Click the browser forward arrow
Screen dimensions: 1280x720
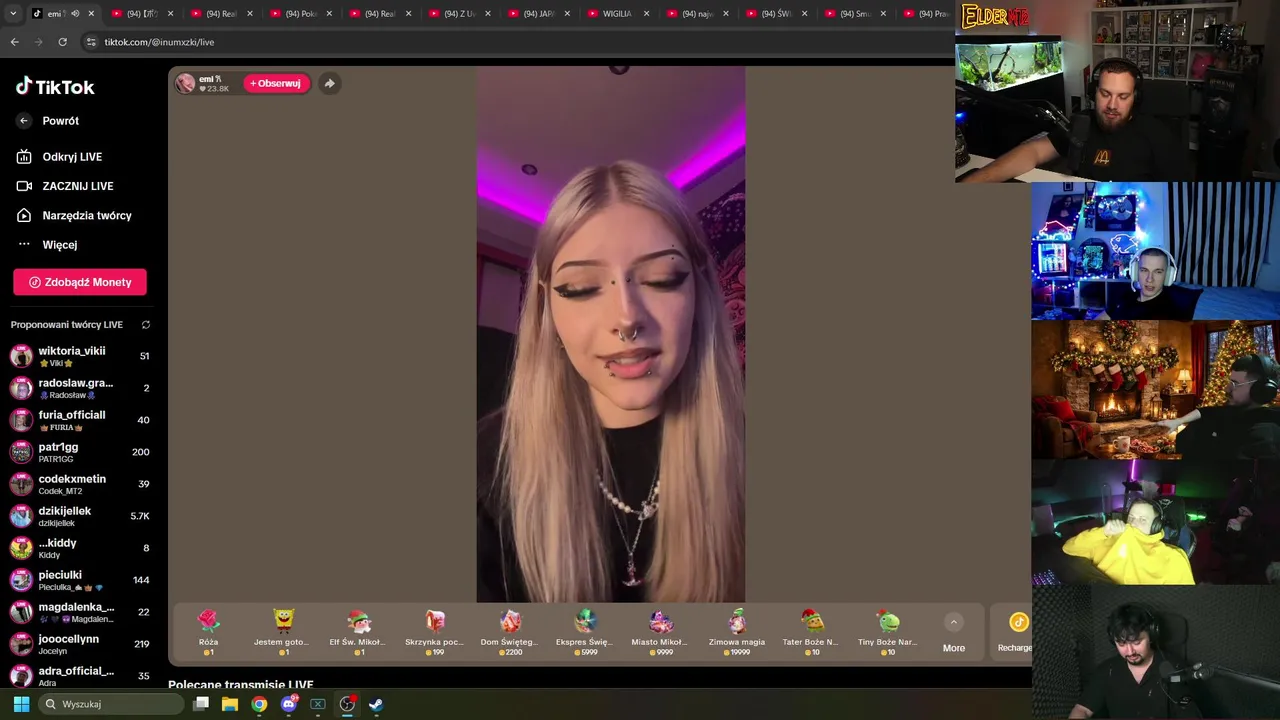pos(38,42)
